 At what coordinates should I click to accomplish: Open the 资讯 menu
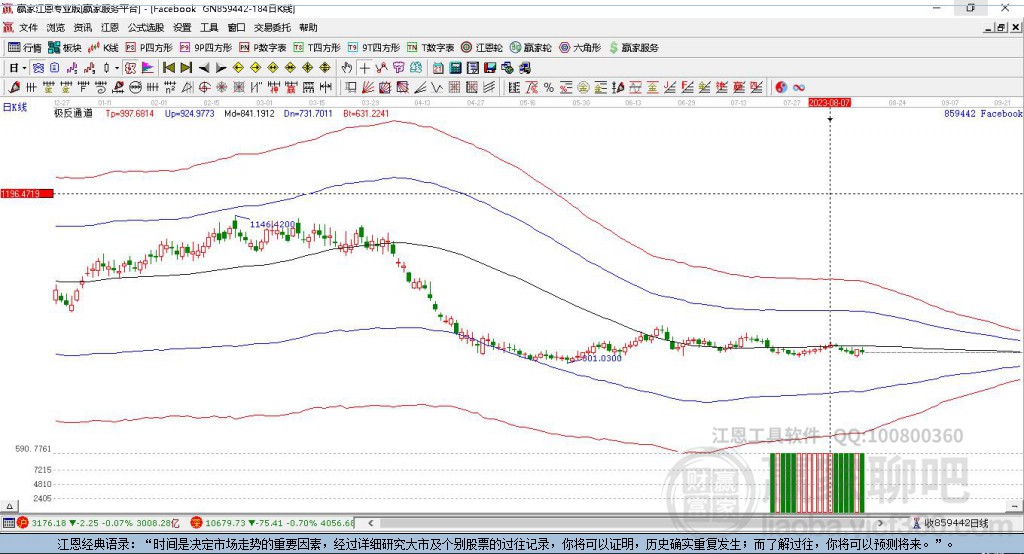[83, 27]
